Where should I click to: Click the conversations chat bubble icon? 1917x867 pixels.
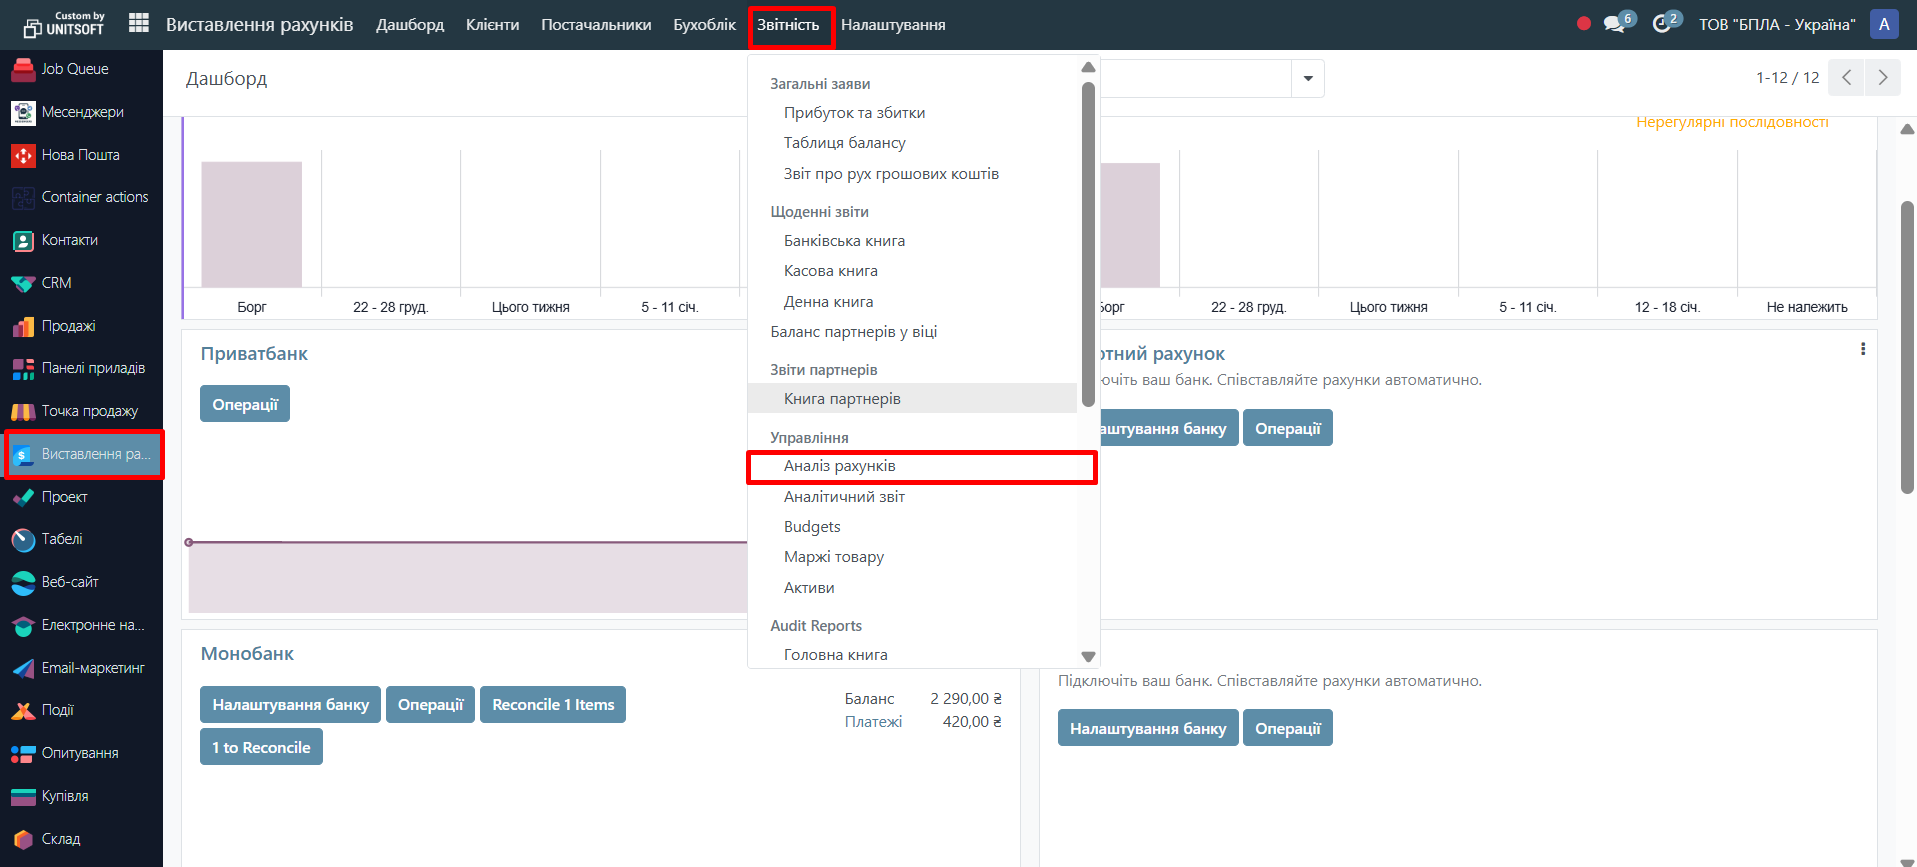[1613, 24]
